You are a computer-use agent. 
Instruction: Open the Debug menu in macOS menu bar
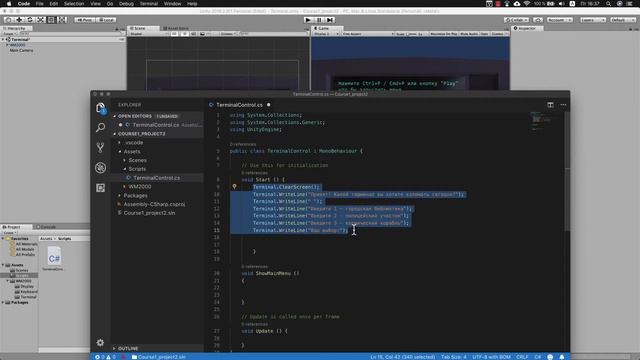pos(126,4)
